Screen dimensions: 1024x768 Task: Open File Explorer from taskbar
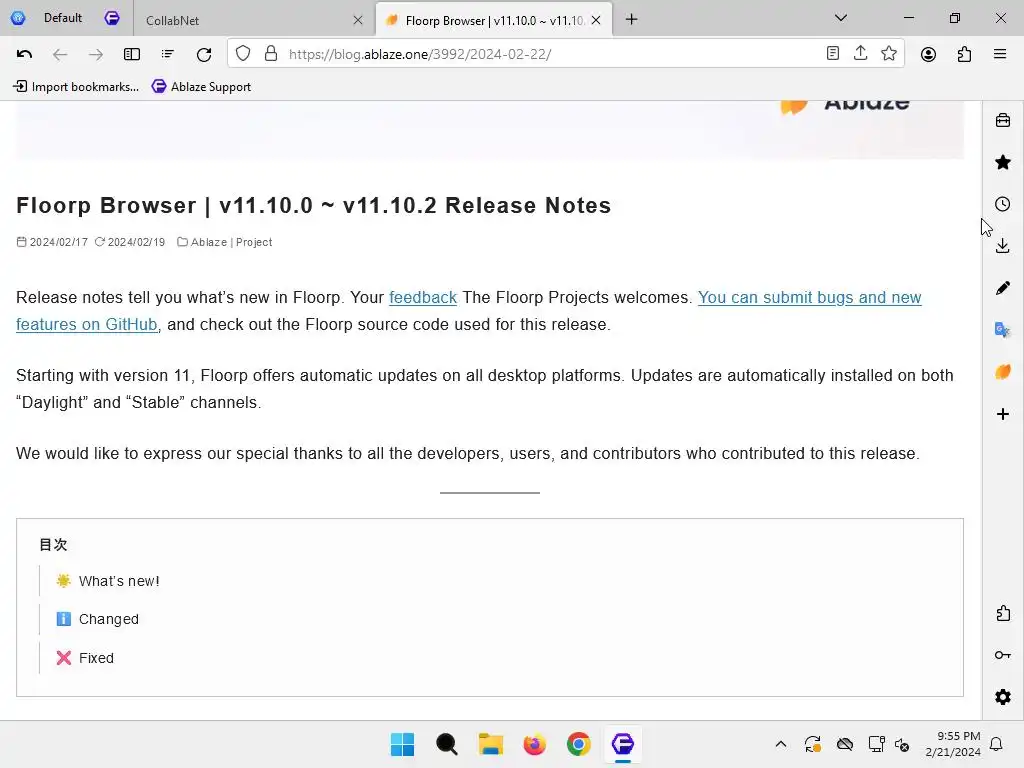[x=490, y=744]
